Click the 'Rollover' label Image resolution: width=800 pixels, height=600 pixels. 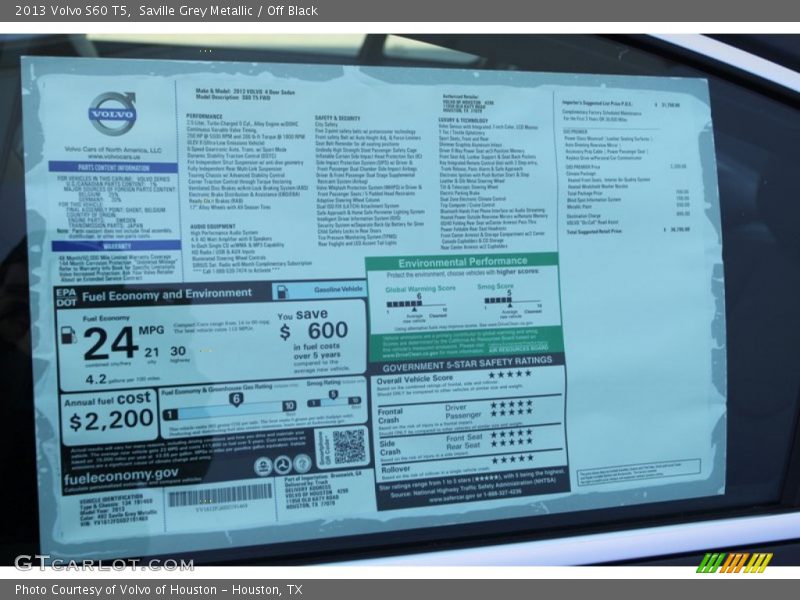(395, 469)
